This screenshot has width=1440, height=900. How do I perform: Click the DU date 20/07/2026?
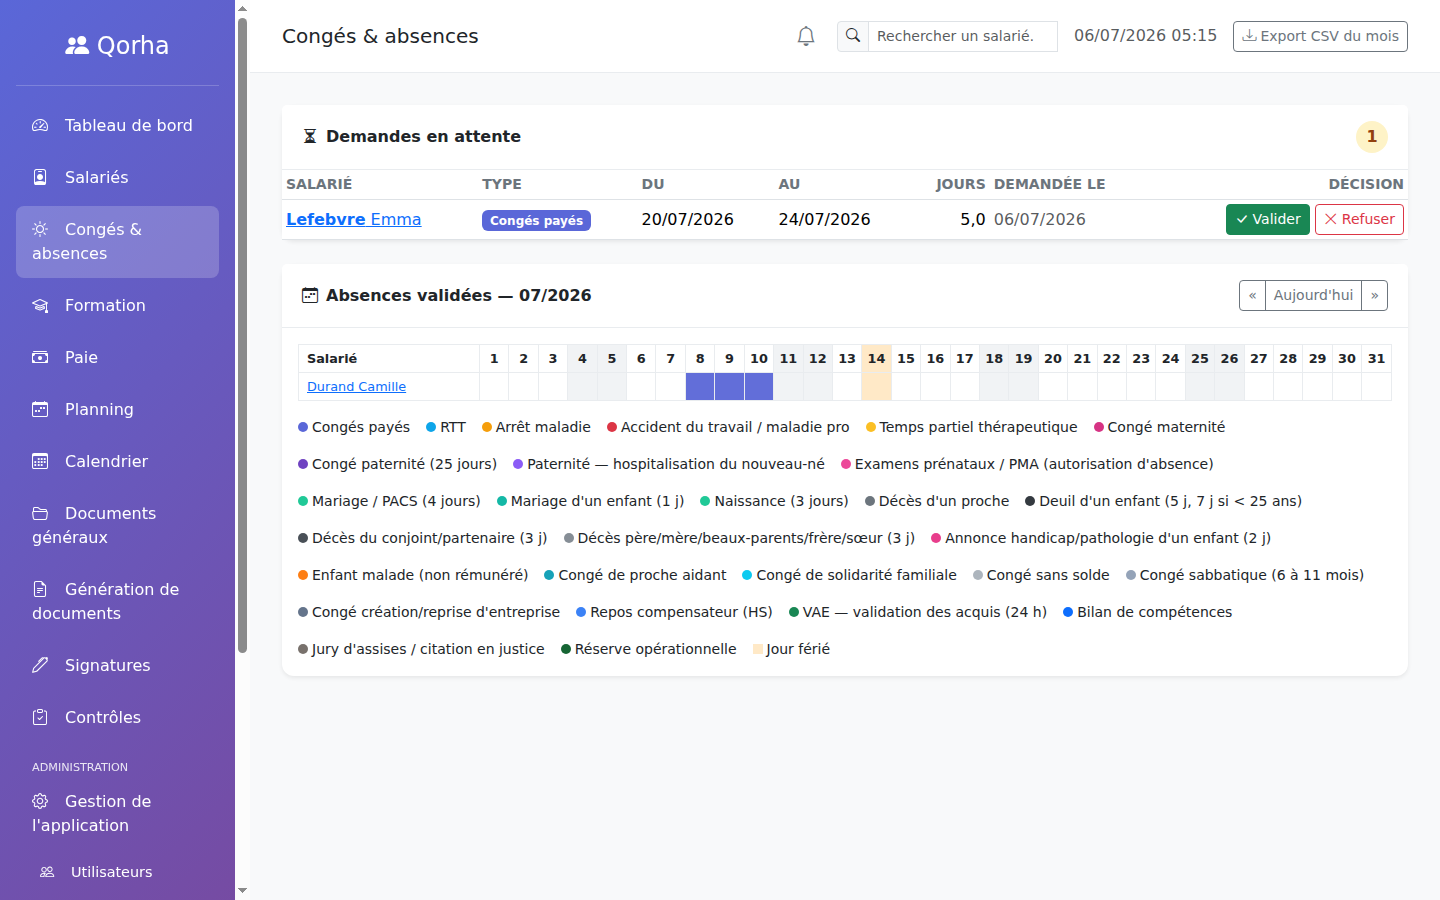pyautogui.click(x=688, y=219)
